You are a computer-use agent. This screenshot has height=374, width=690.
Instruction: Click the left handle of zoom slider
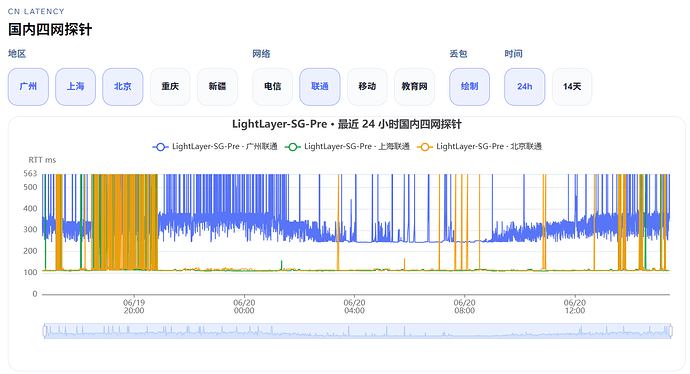45,331
